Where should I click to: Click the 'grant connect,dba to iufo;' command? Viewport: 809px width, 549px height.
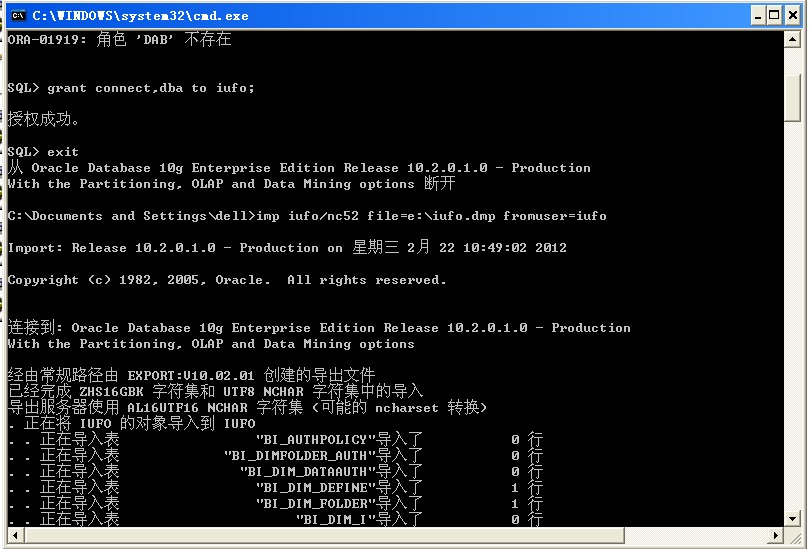click(x=151, y=88)
